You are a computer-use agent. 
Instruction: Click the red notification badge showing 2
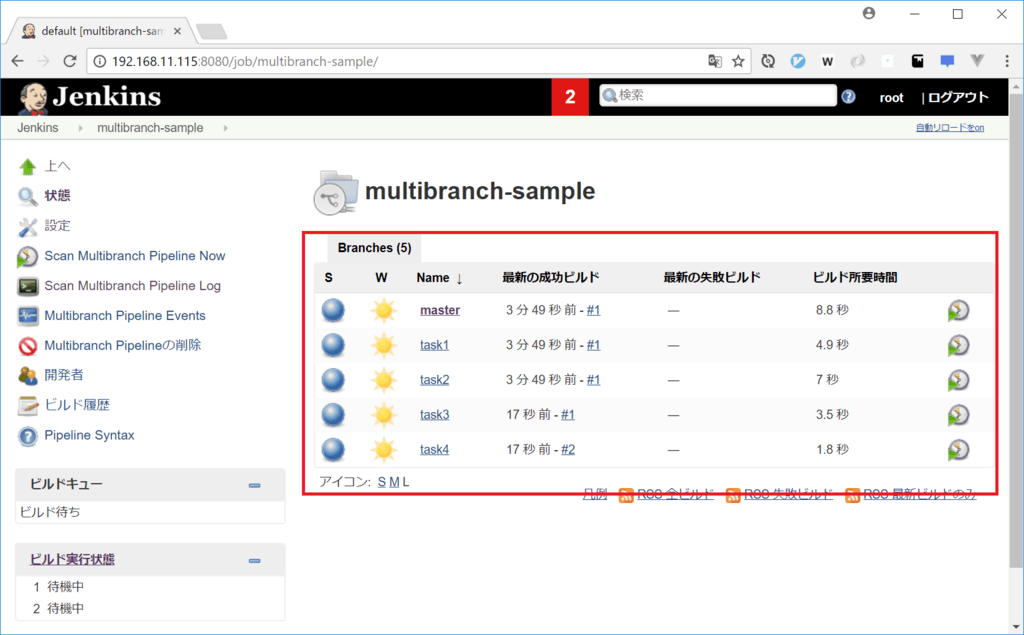coord(570,97)
